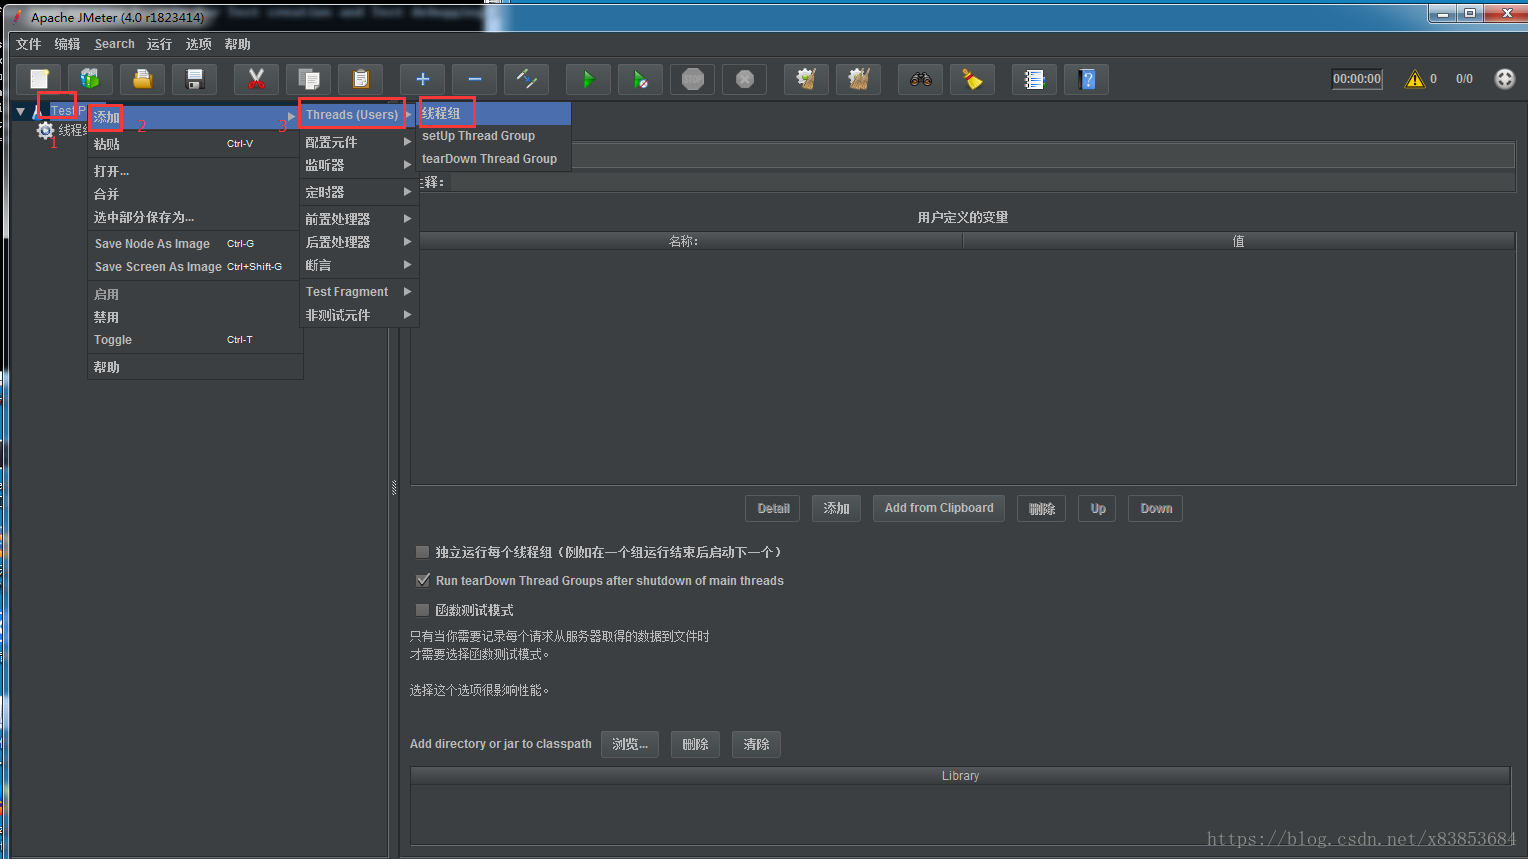Expand the Test Fragment submenu
Viewport: 1528px width, 859px height.
point(358,292)
